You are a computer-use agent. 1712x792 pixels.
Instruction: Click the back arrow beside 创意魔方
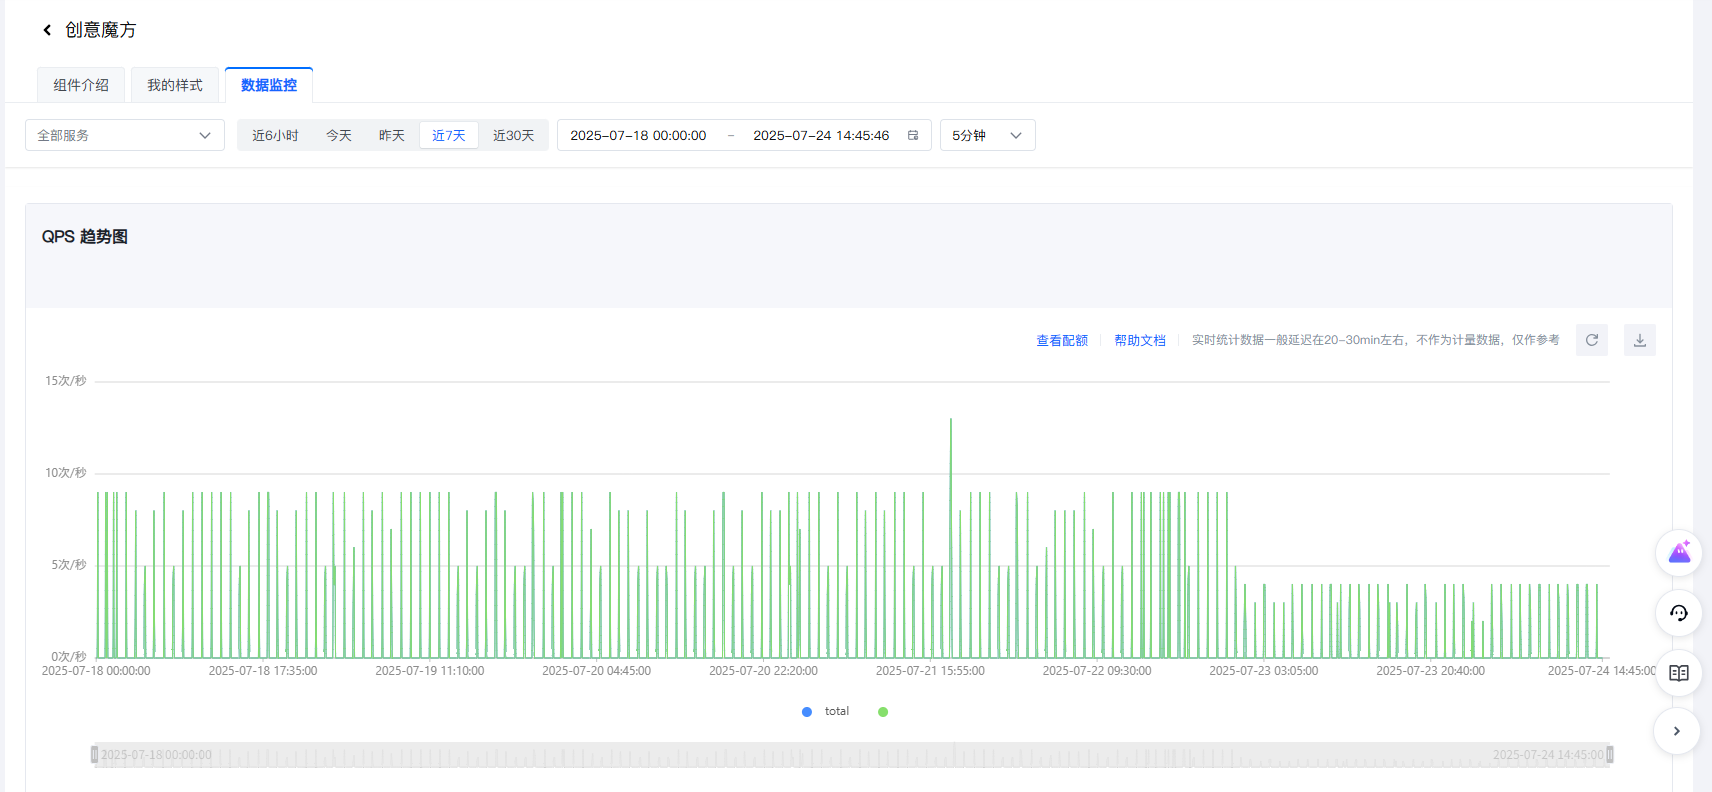(47, 30)
